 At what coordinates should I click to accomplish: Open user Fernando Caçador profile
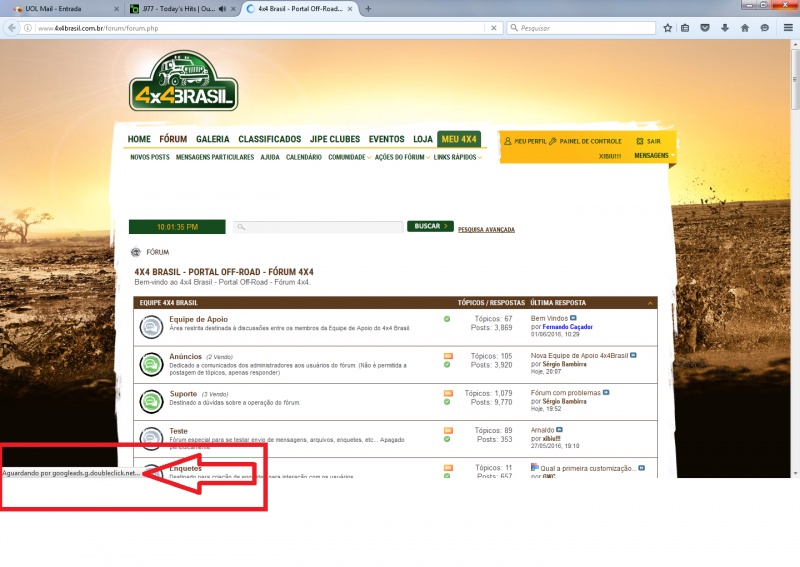[567, 327]
